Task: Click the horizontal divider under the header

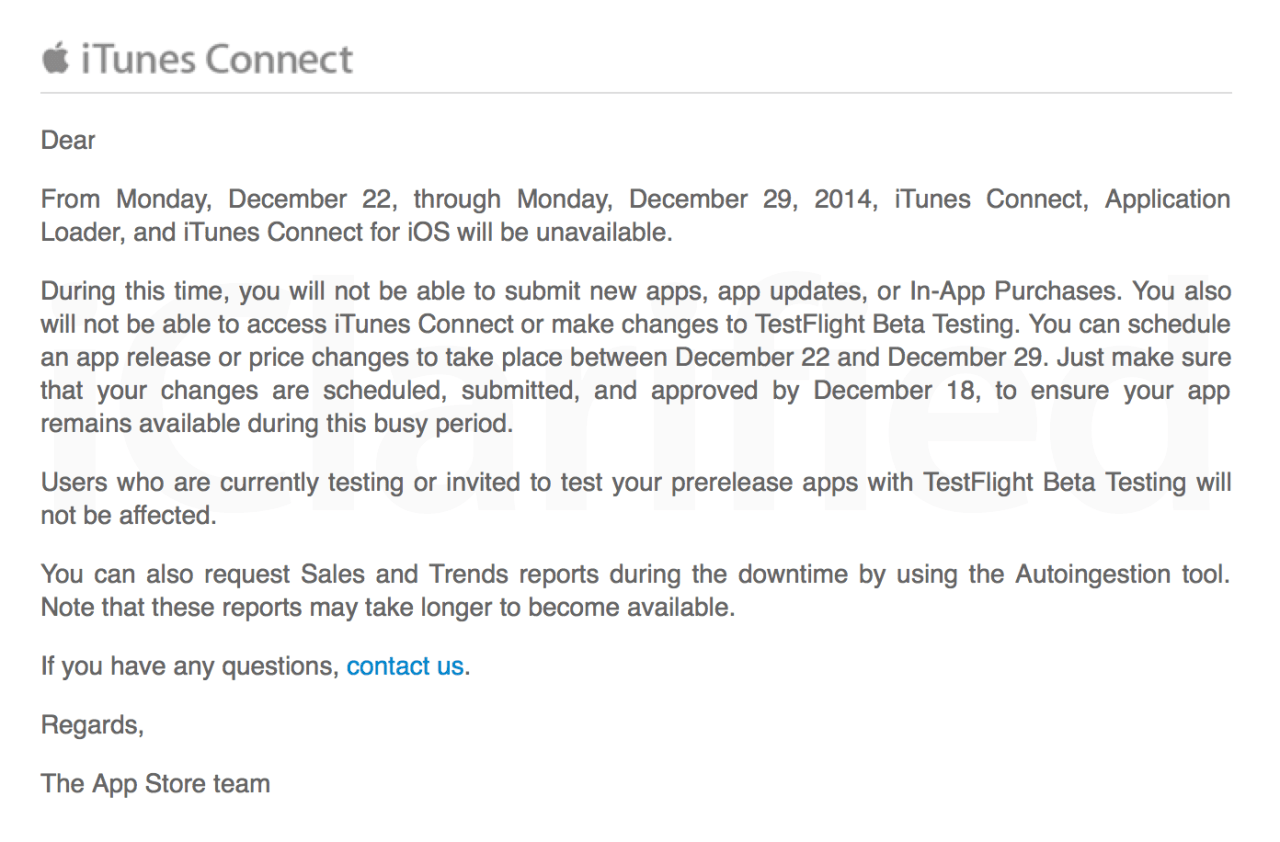Action: pyautogui.click(x=636, y=93)
